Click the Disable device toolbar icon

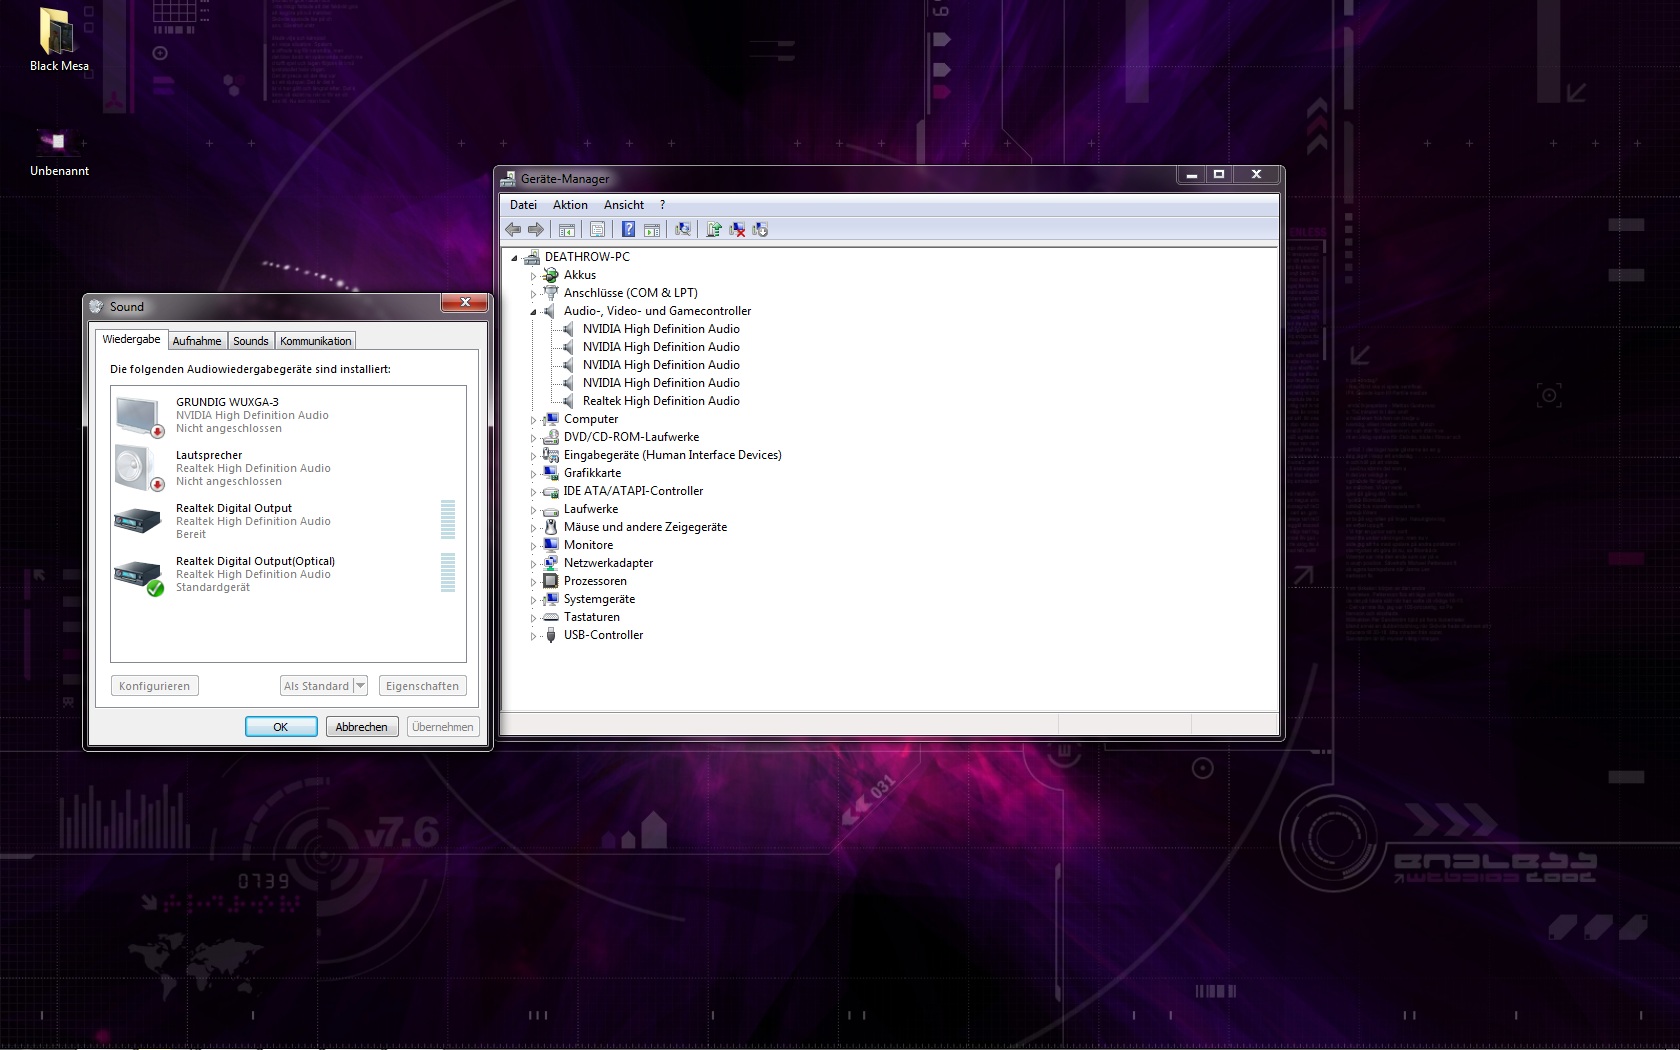coord(760,230)
